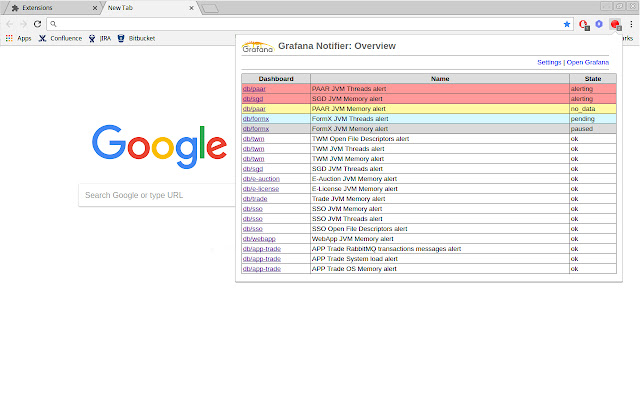Click the back navigation arrow
This screenshot has width=640, height=400.
10,24
